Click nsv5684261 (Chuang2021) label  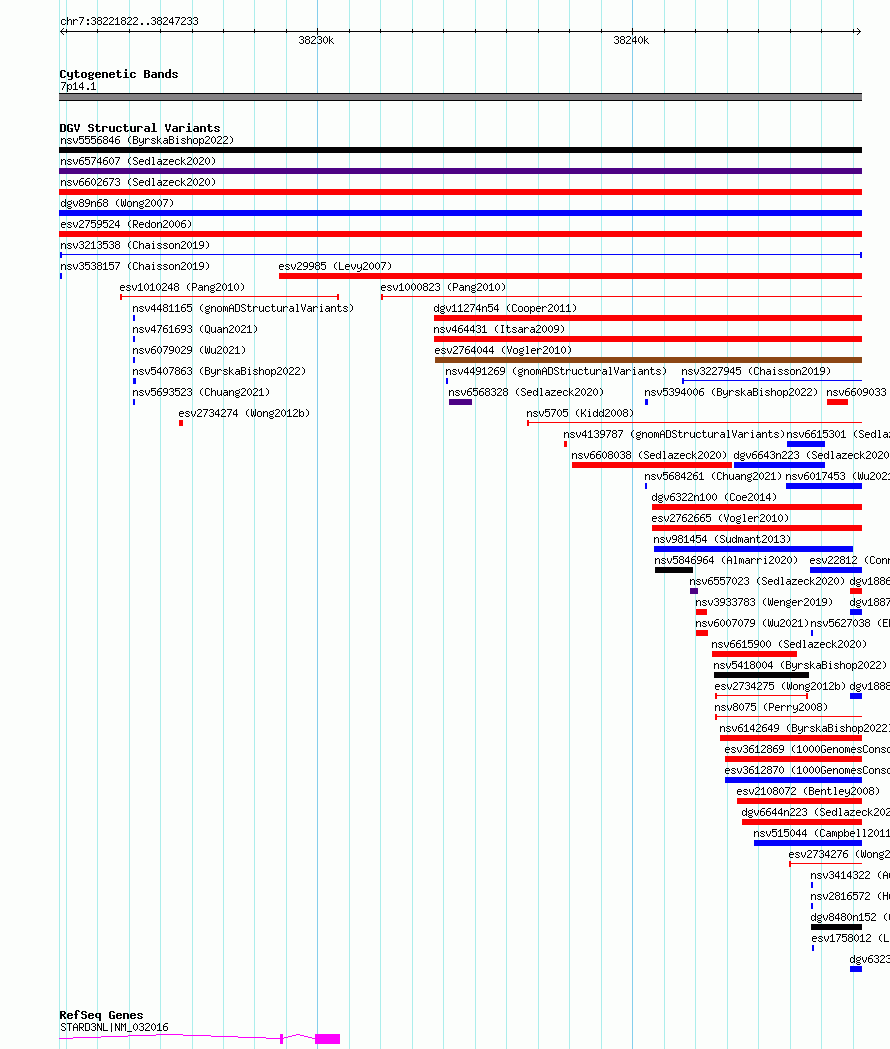713,476
